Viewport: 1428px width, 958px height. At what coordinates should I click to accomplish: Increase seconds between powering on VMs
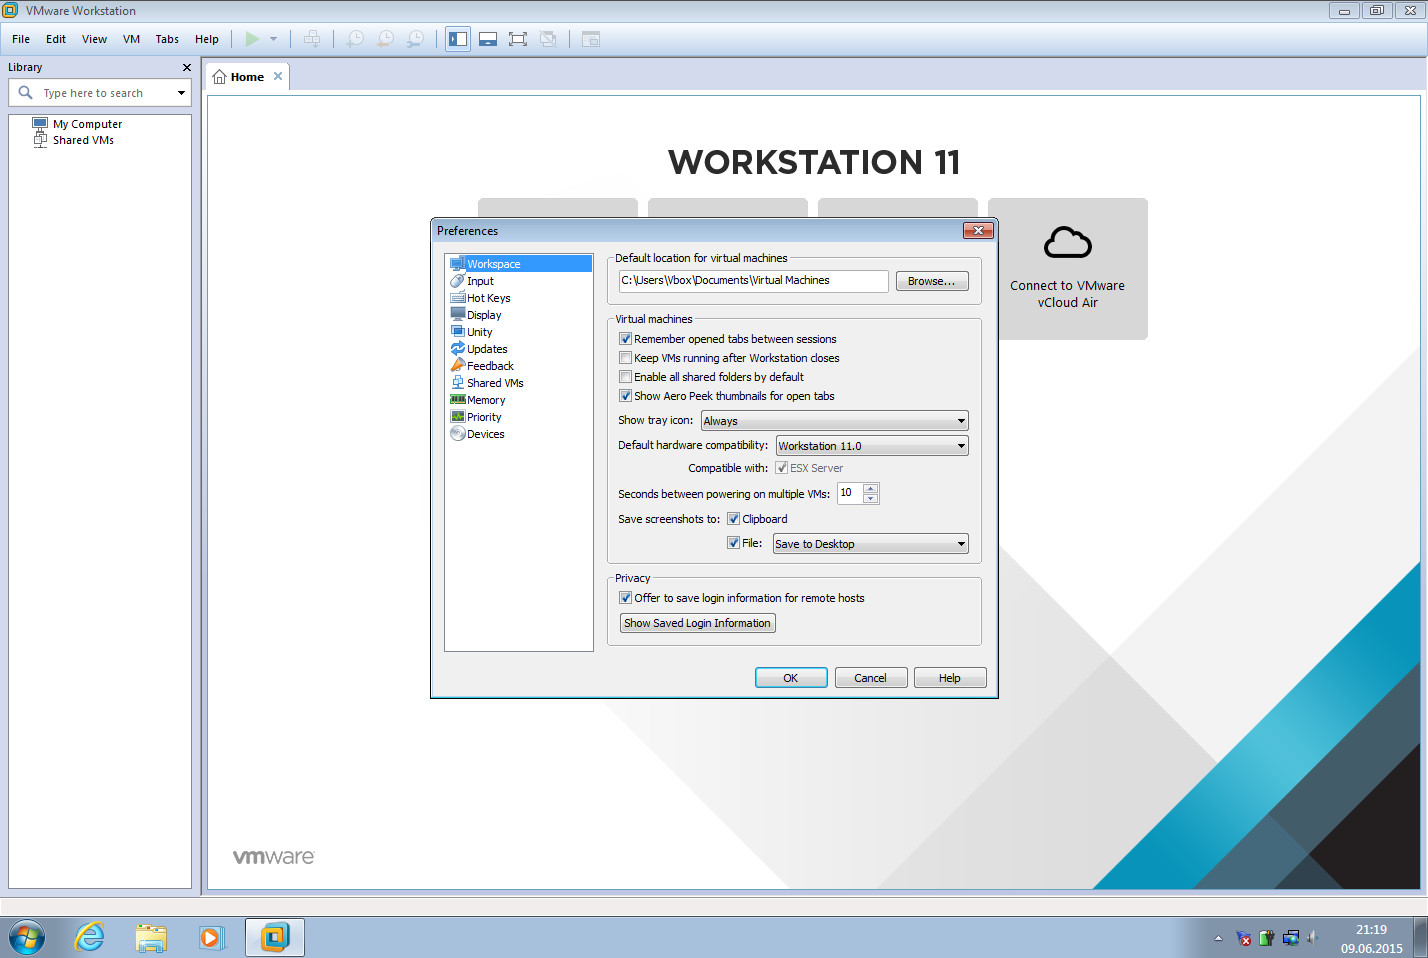point(871,488)
